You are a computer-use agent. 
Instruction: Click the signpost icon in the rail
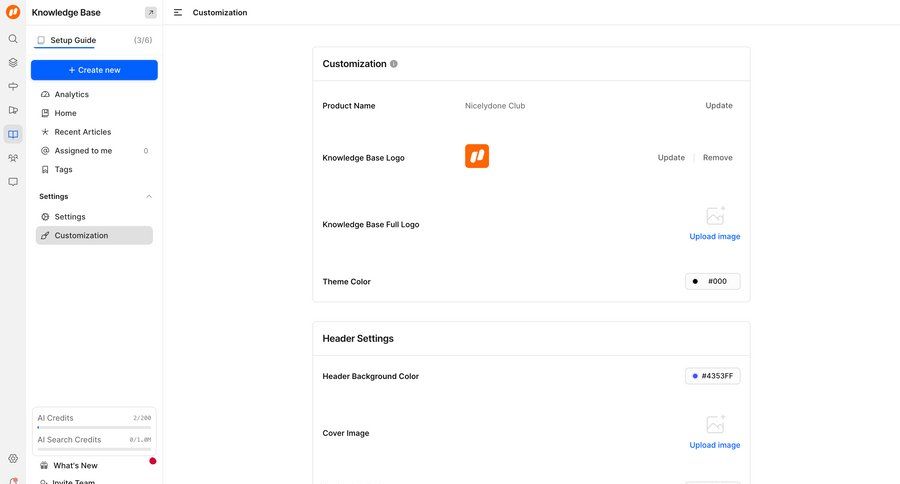[13, 86]
